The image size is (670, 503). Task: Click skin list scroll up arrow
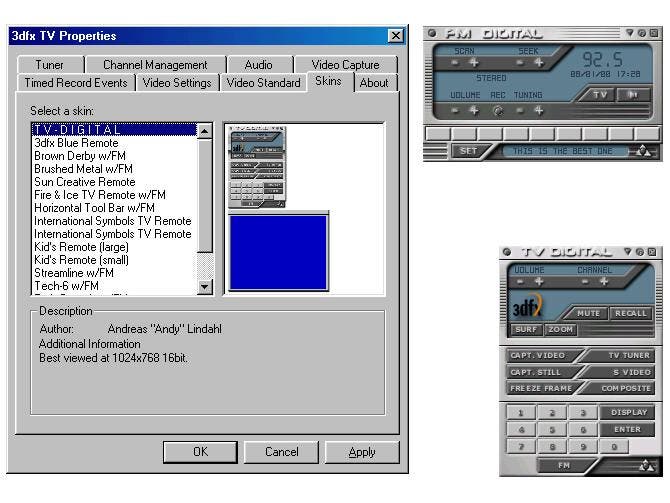tap(205, 131)
